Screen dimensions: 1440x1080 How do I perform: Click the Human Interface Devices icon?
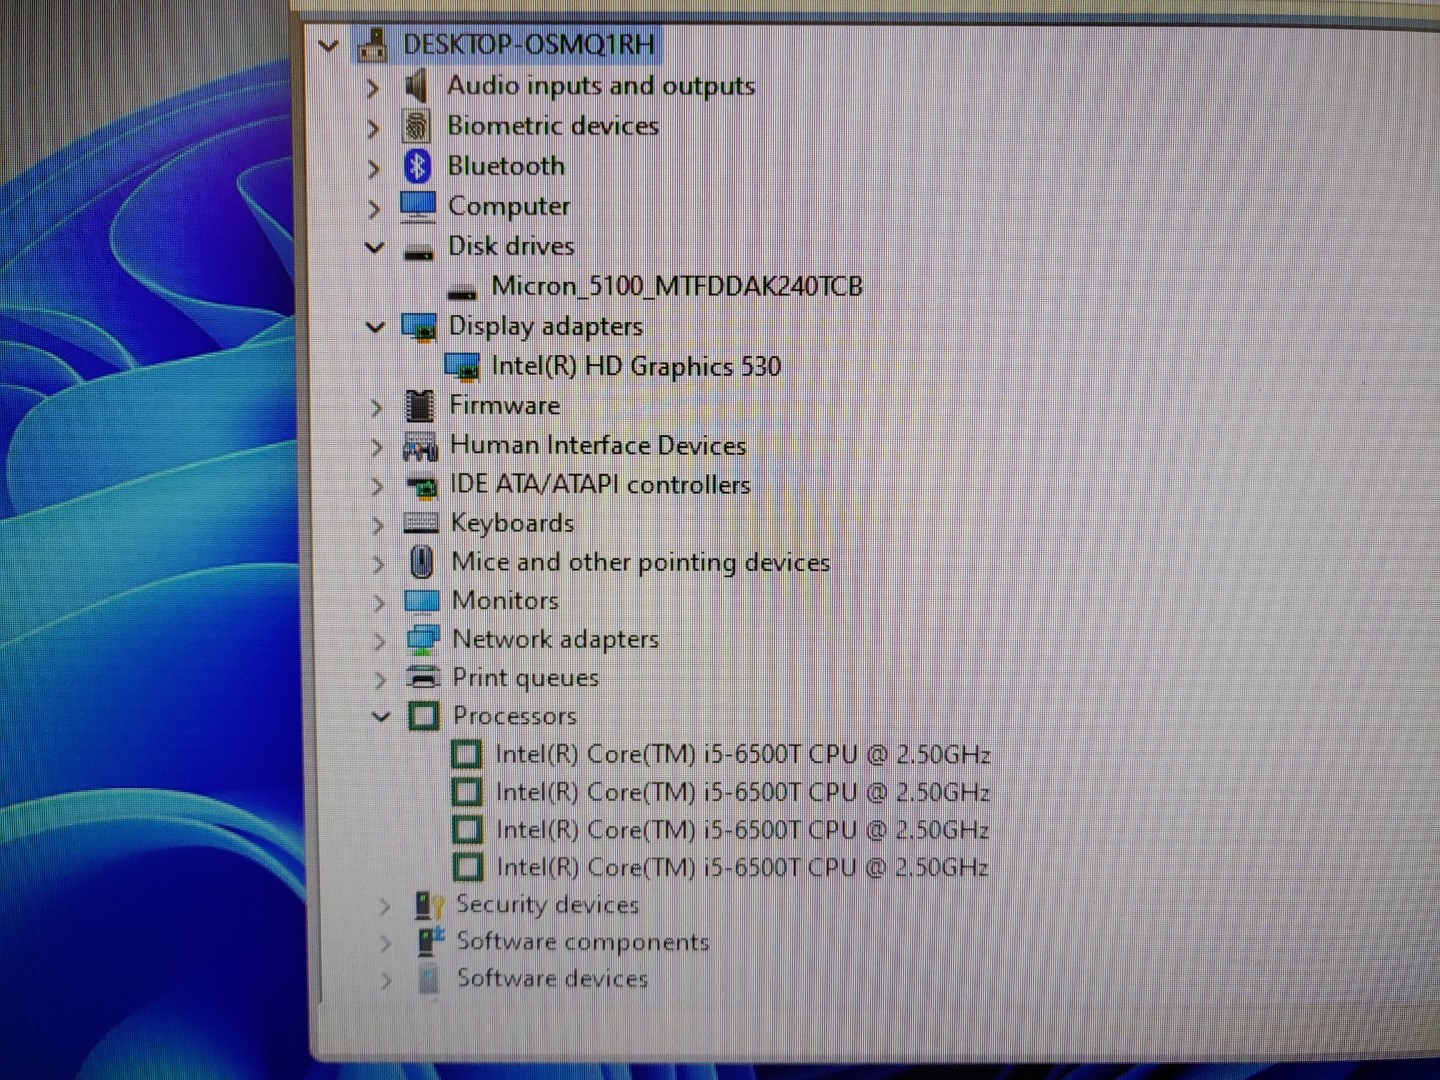420,446
